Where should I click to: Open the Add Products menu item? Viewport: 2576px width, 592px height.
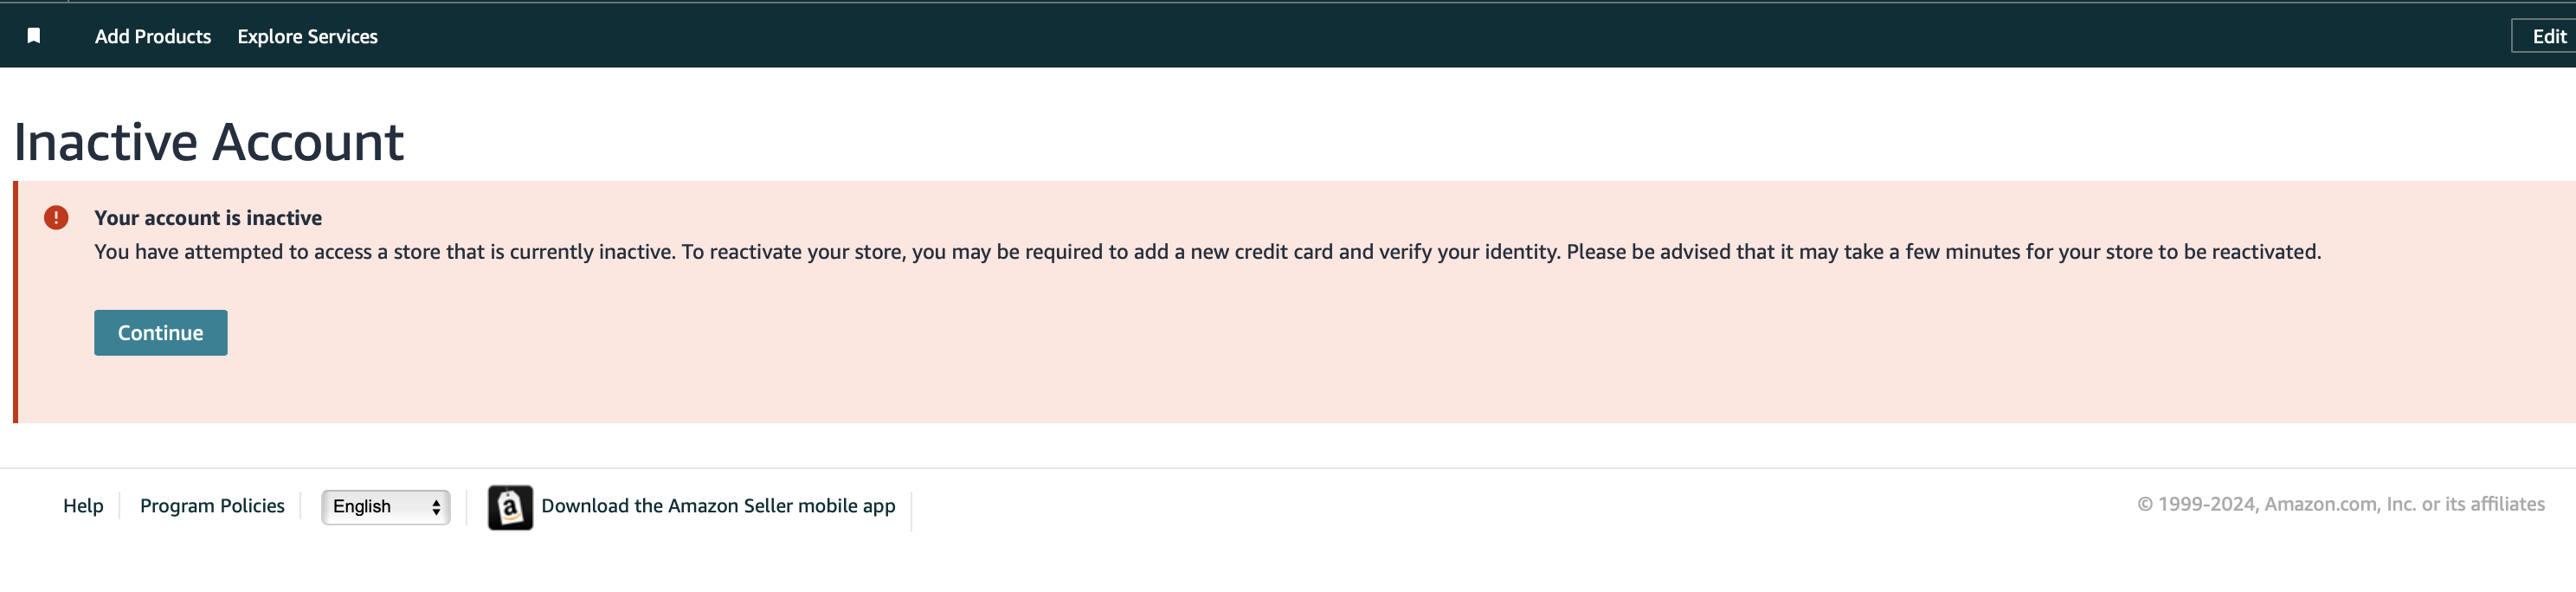point(153,37)
